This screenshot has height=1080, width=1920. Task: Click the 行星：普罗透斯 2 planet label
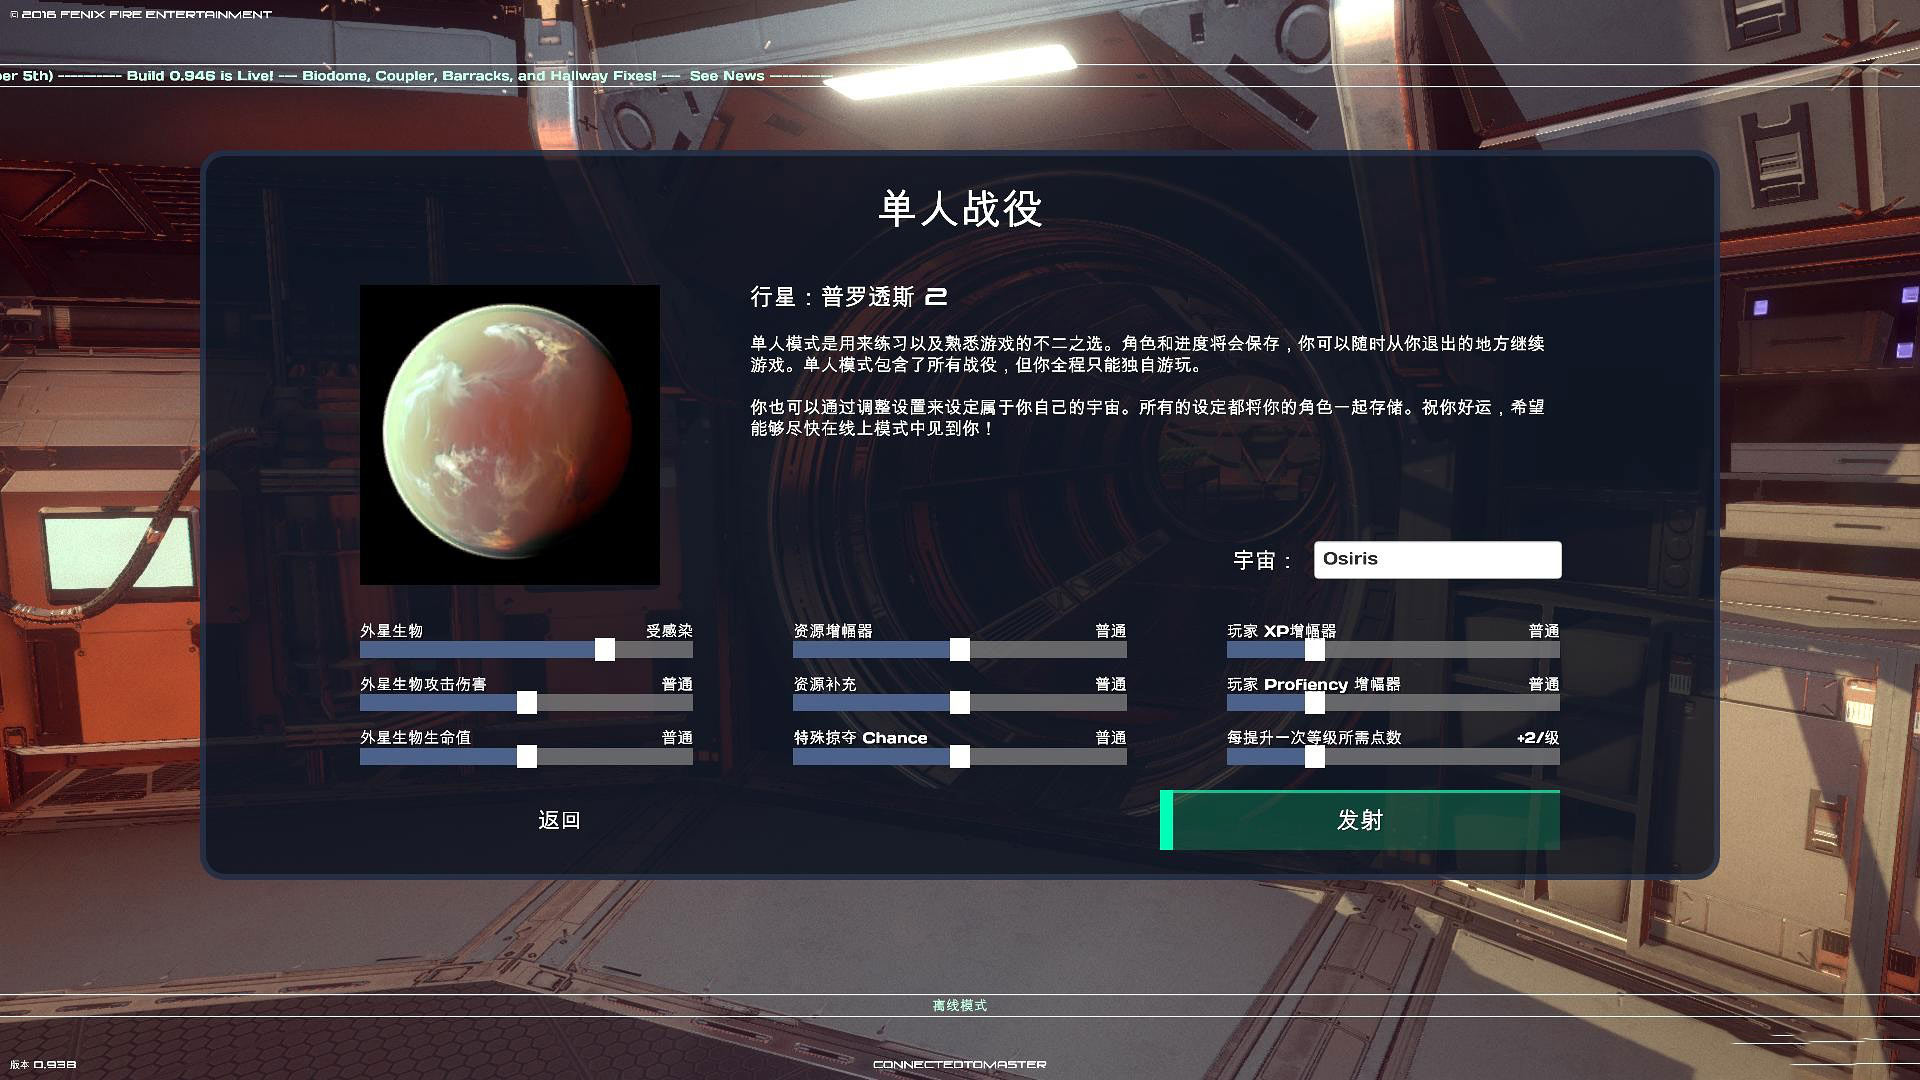(x=849, y=297)
